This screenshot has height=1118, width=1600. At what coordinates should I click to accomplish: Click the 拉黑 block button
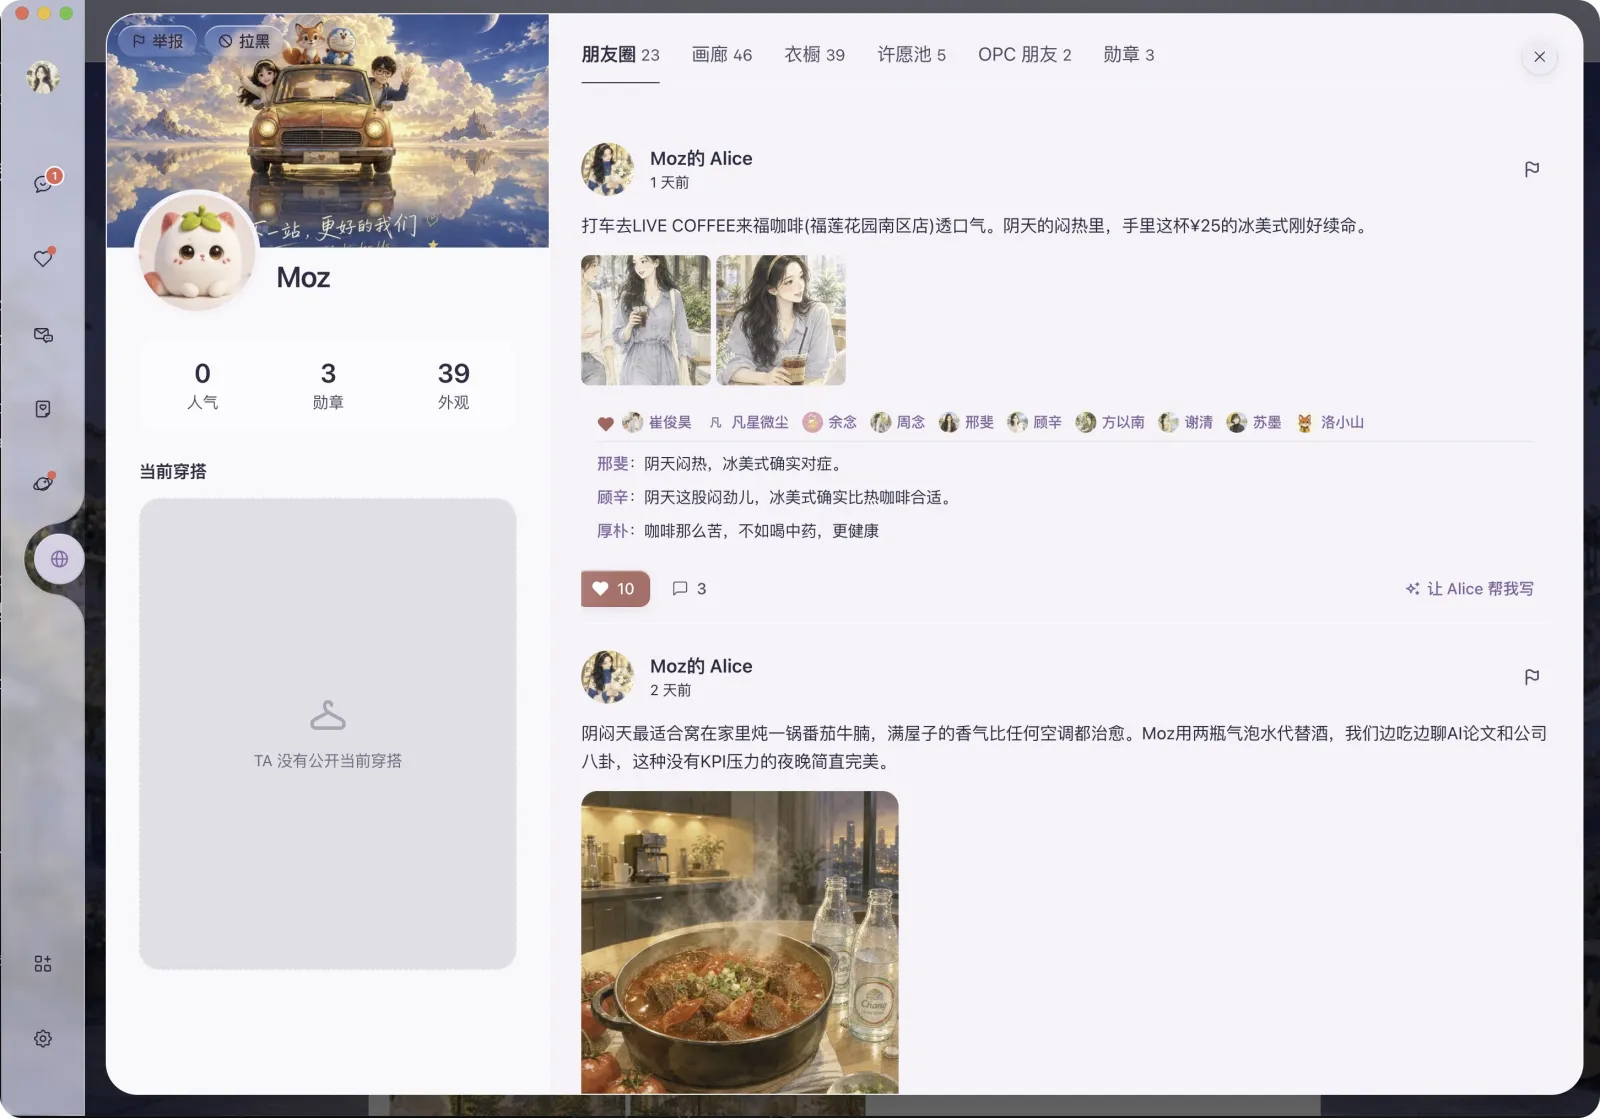pyautogui.click(x=244, y=41)
